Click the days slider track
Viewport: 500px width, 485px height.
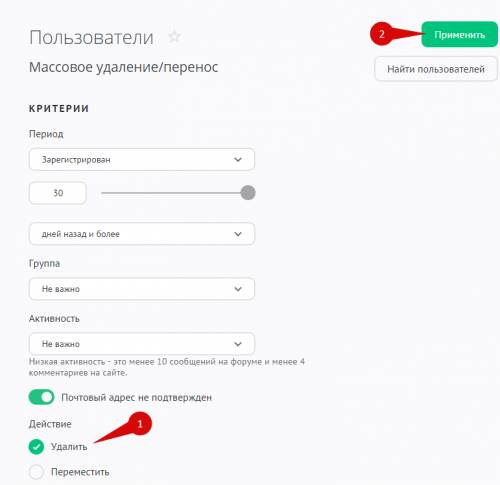174,193
